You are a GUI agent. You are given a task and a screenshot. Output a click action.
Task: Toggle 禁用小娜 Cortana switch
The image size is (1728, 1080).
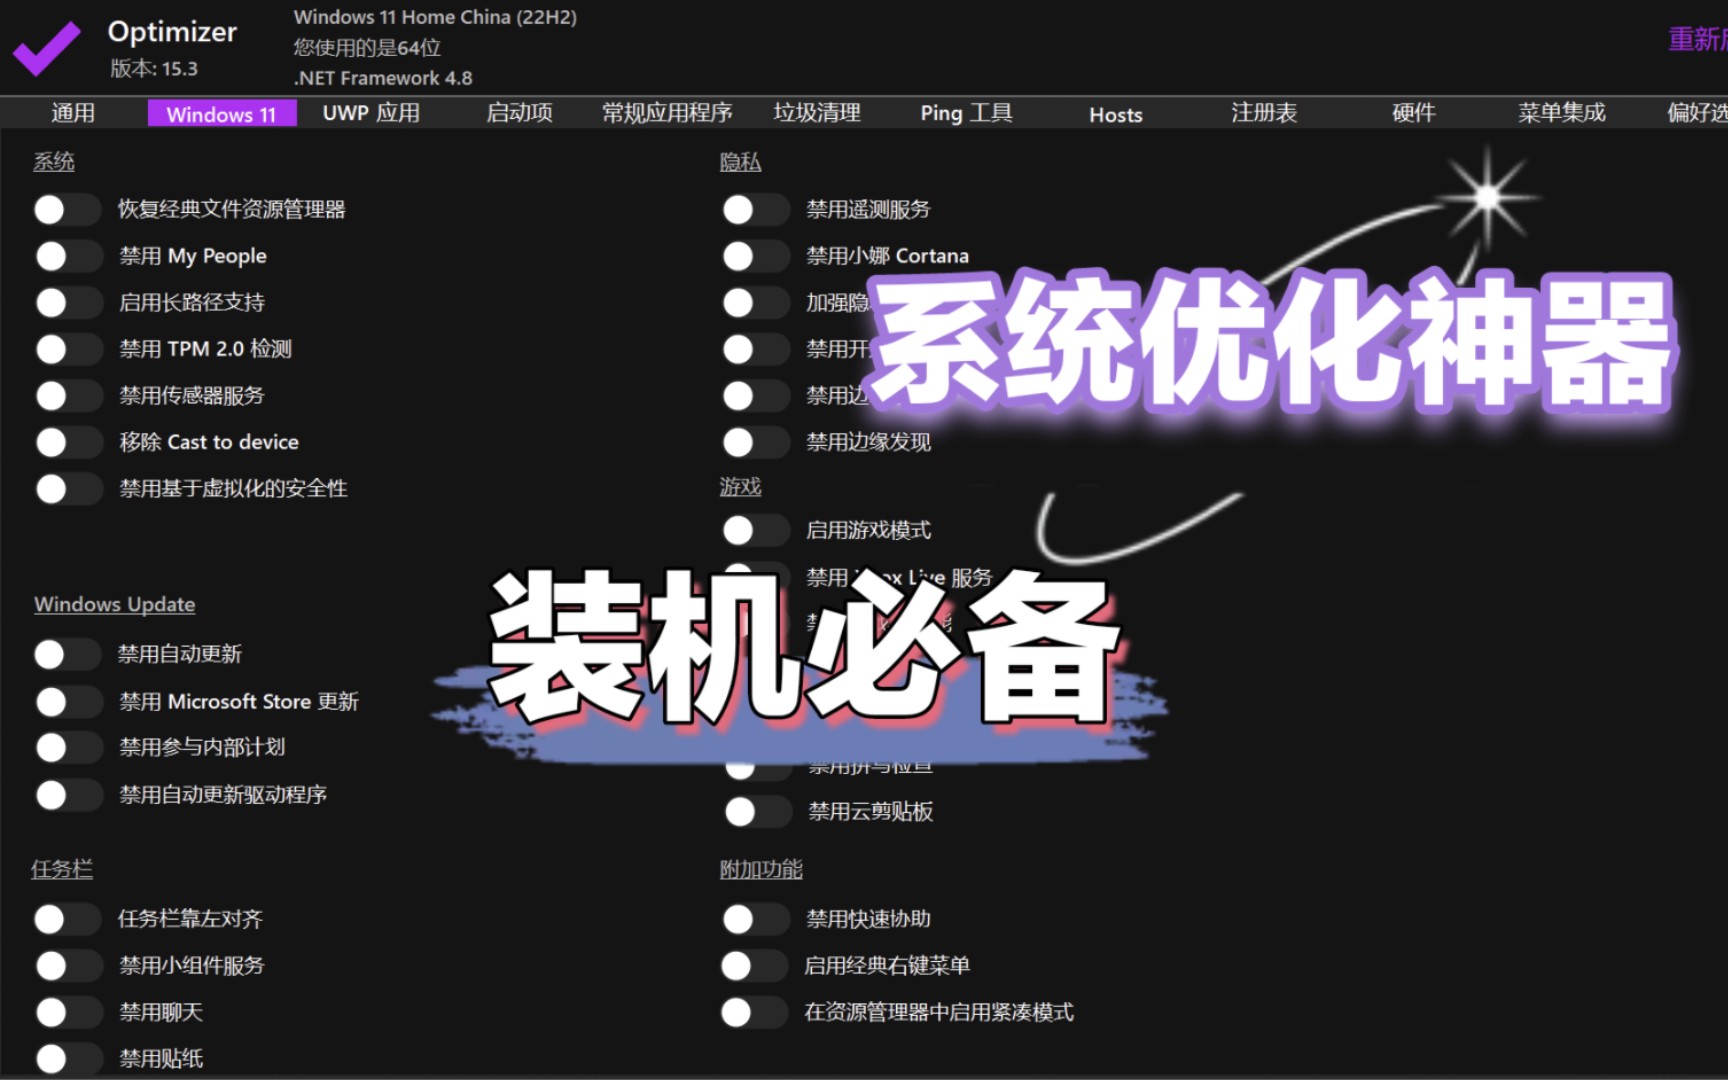pos(755,256)
